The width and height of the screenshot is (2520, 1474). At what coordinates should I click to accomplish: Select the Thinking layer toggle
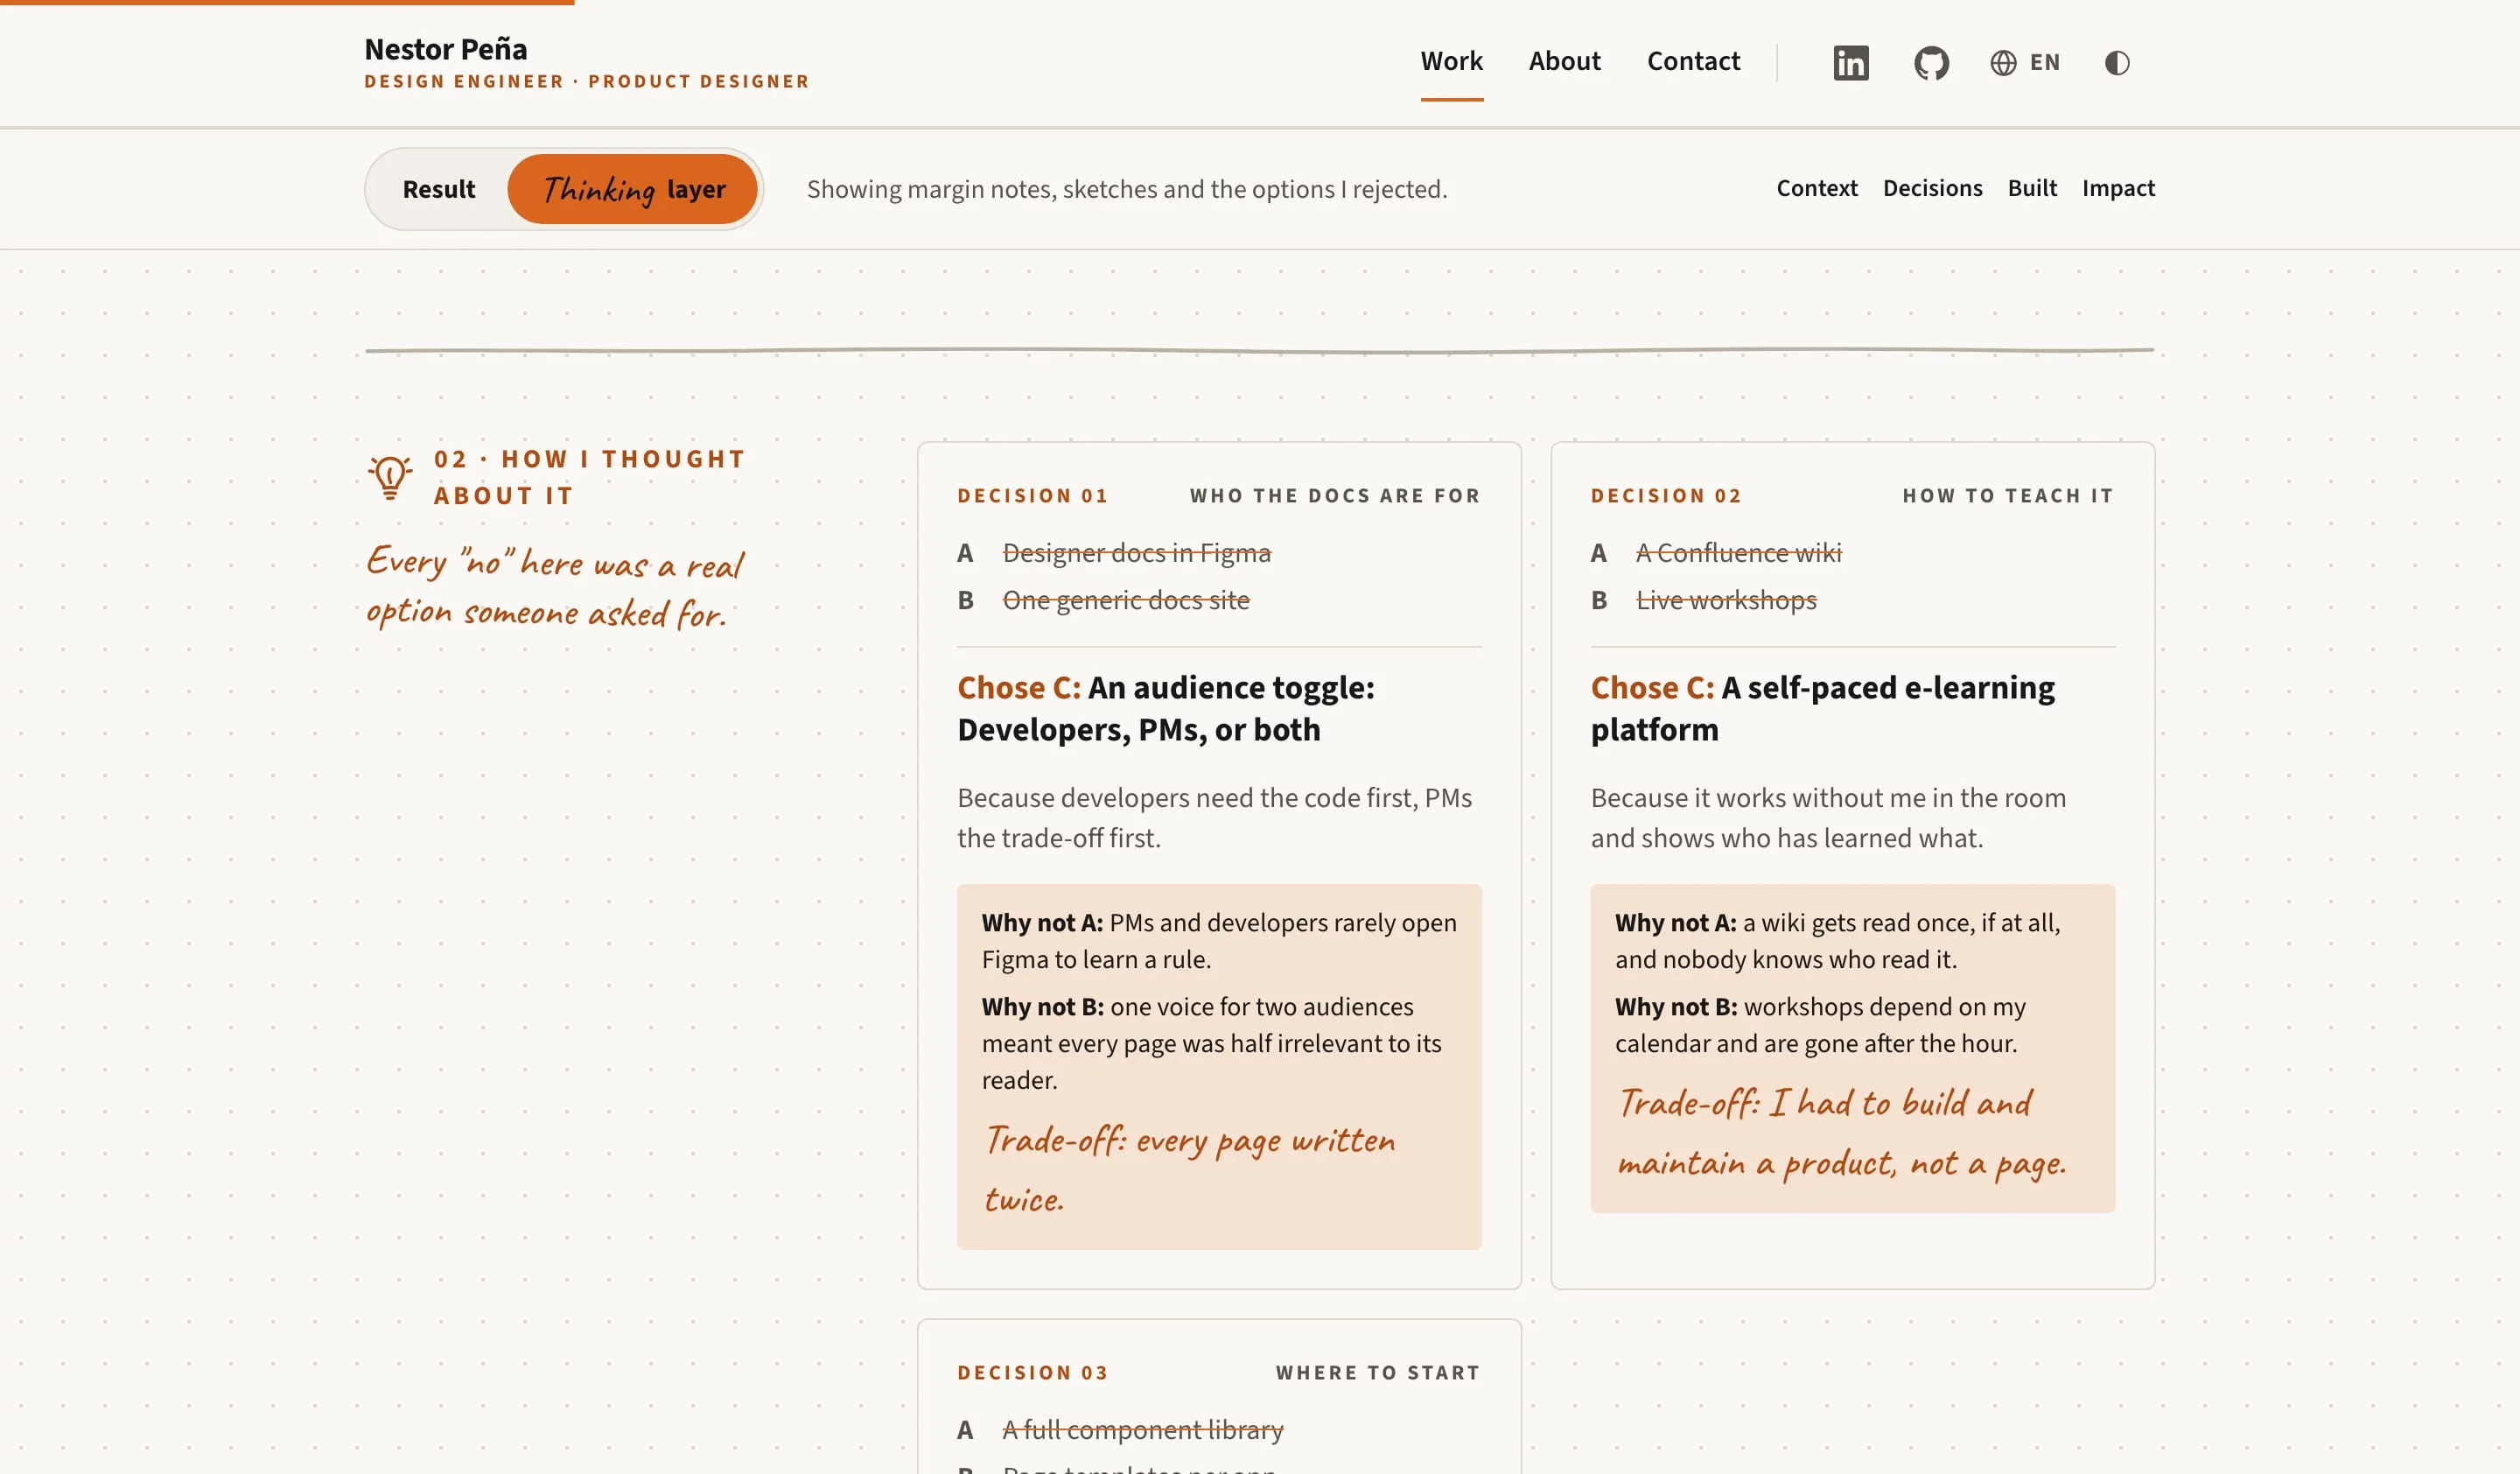(633, 189)
